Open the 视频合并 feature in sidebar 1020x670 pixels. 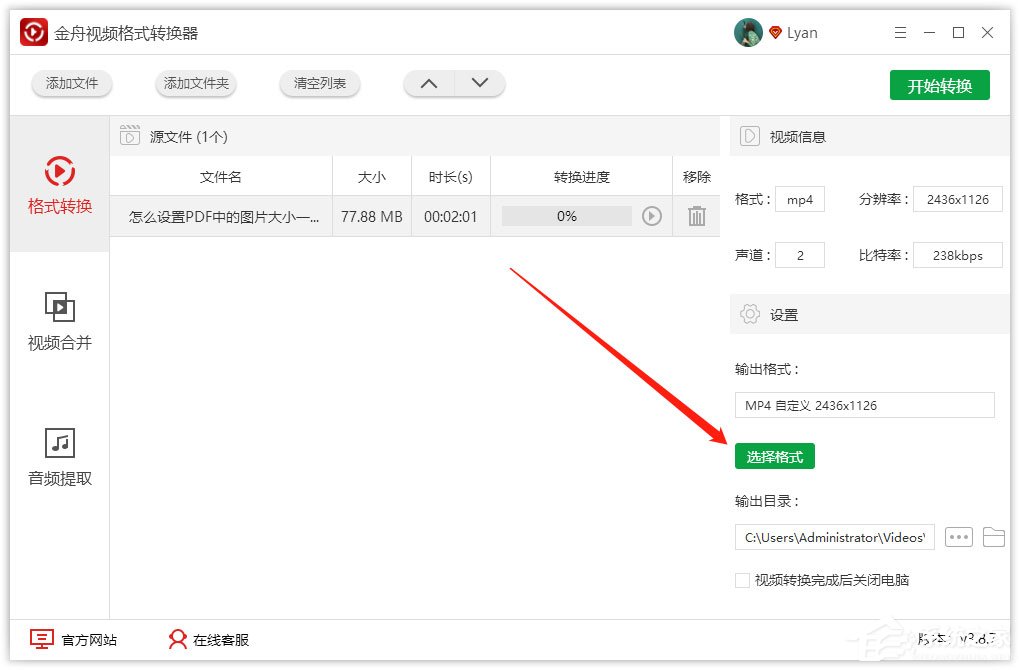pos(59,320)
